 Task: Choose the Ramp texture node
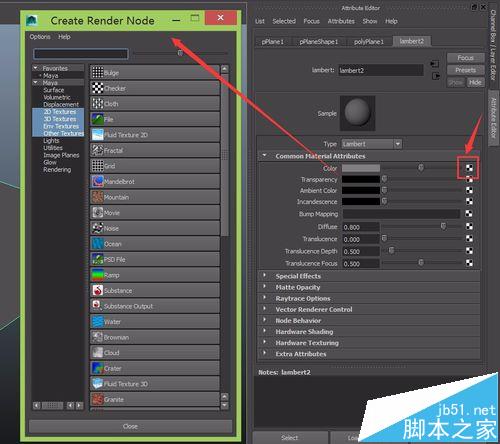point(155,275)
